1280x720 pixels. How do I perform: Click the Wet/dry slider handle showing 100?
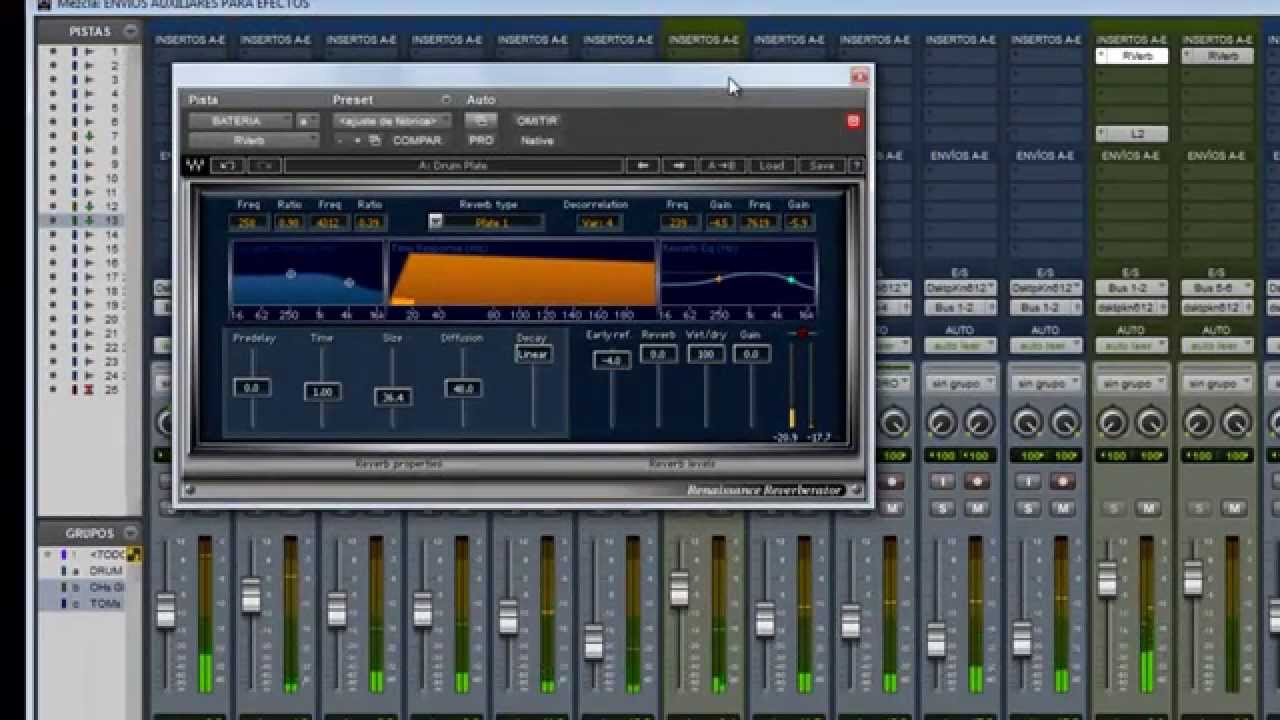point(706,354)
